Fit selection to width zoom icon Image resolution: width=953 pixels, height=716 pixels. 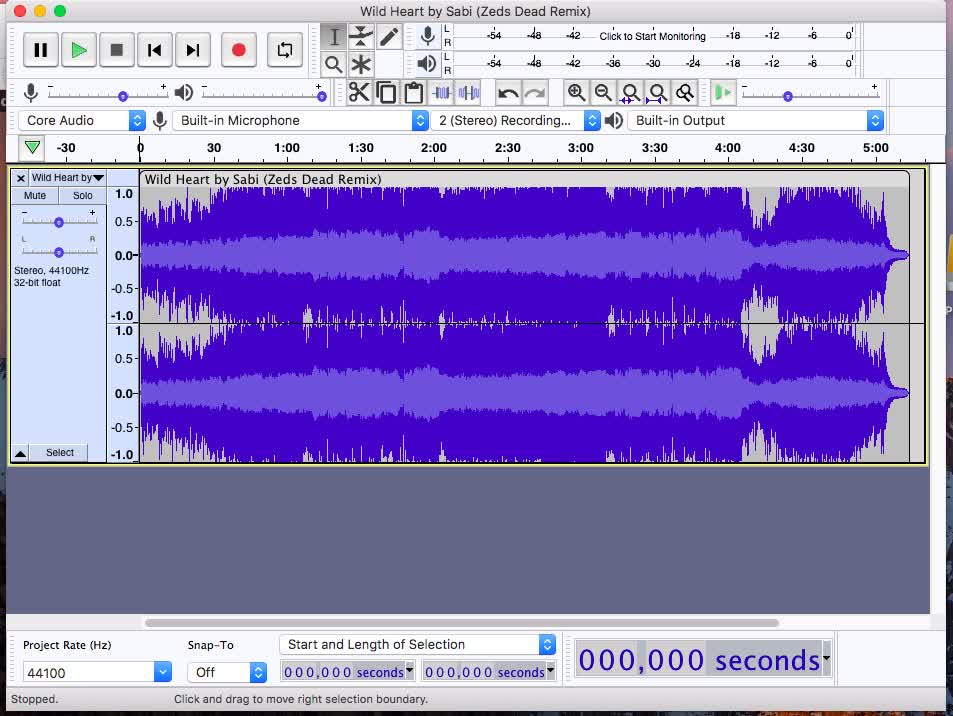(630, 93)
